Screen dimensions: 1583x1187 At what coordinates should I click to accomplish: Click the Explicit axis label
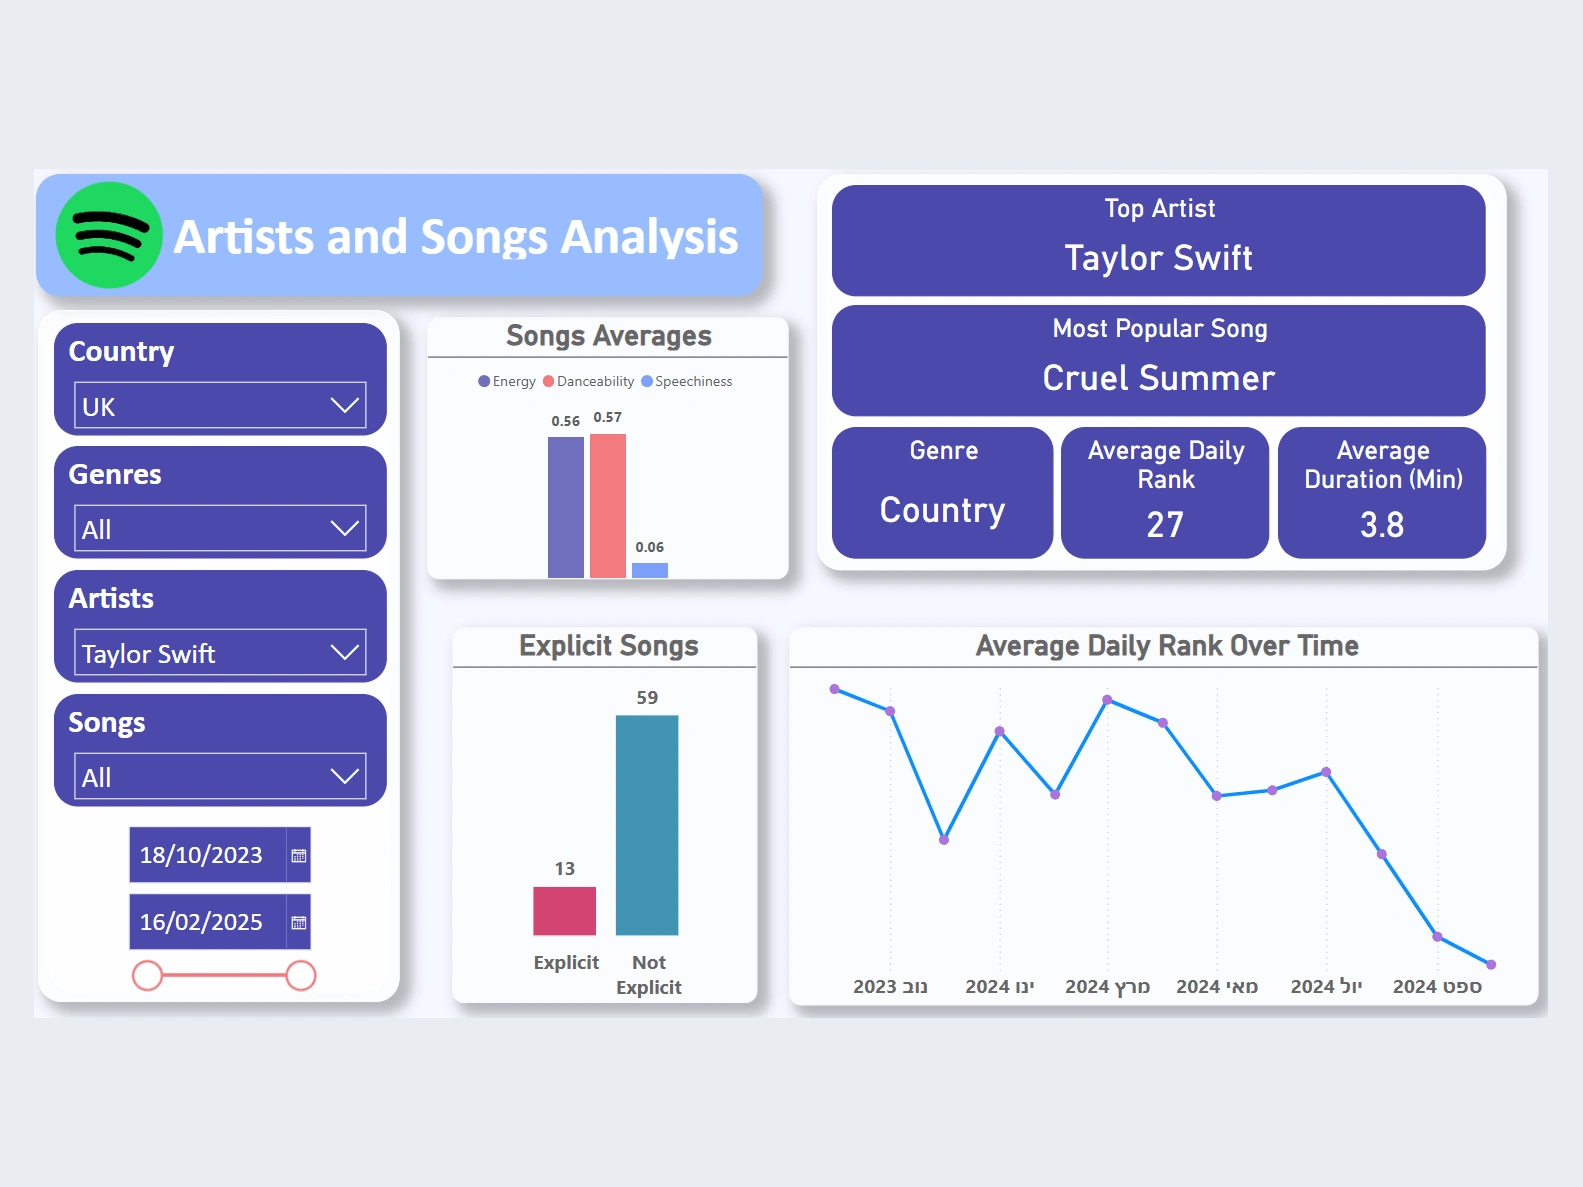click(566, 962)
